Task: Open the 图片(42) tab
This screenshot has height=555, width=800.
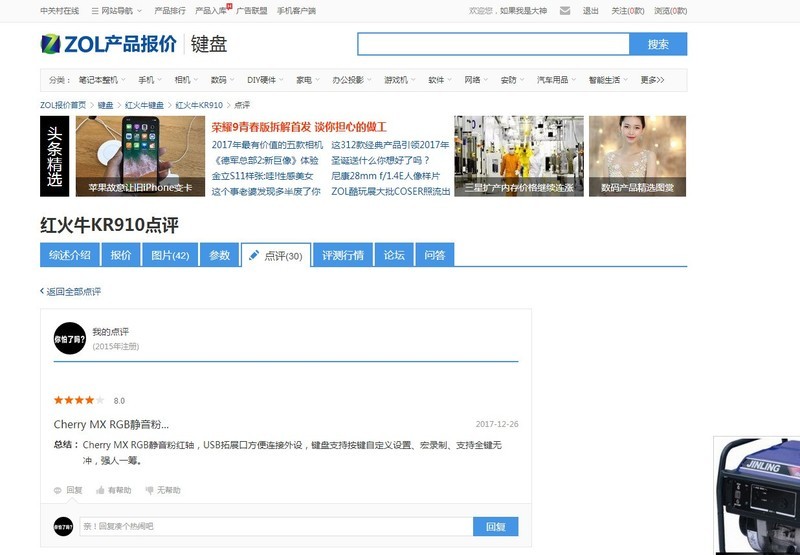Action: [170, 255]
